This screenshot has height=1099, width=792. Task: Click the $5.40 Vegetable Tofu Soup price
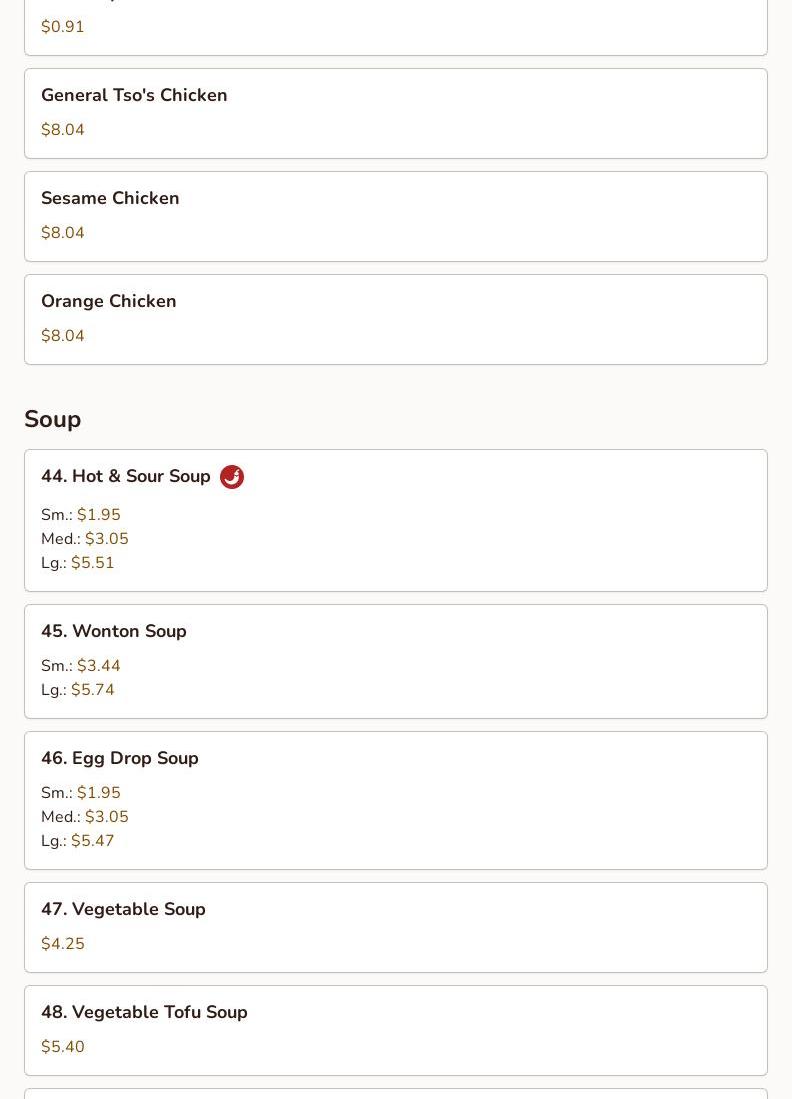click(x=63, y=1047)
